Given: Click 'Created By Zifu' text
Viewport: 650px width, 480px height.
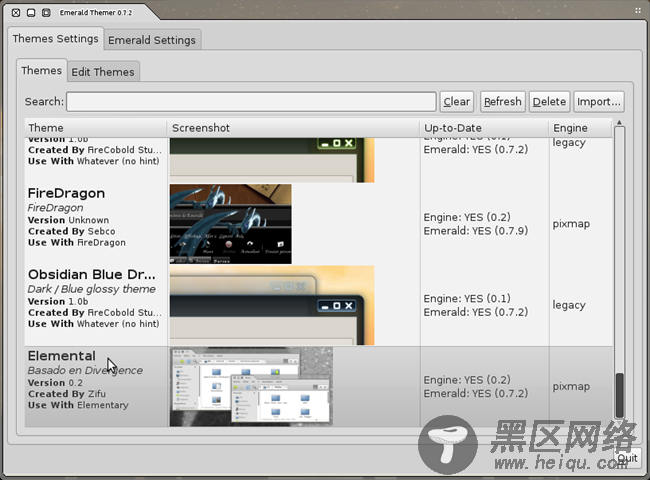Looking at the screenshot, I should (67, 394).
